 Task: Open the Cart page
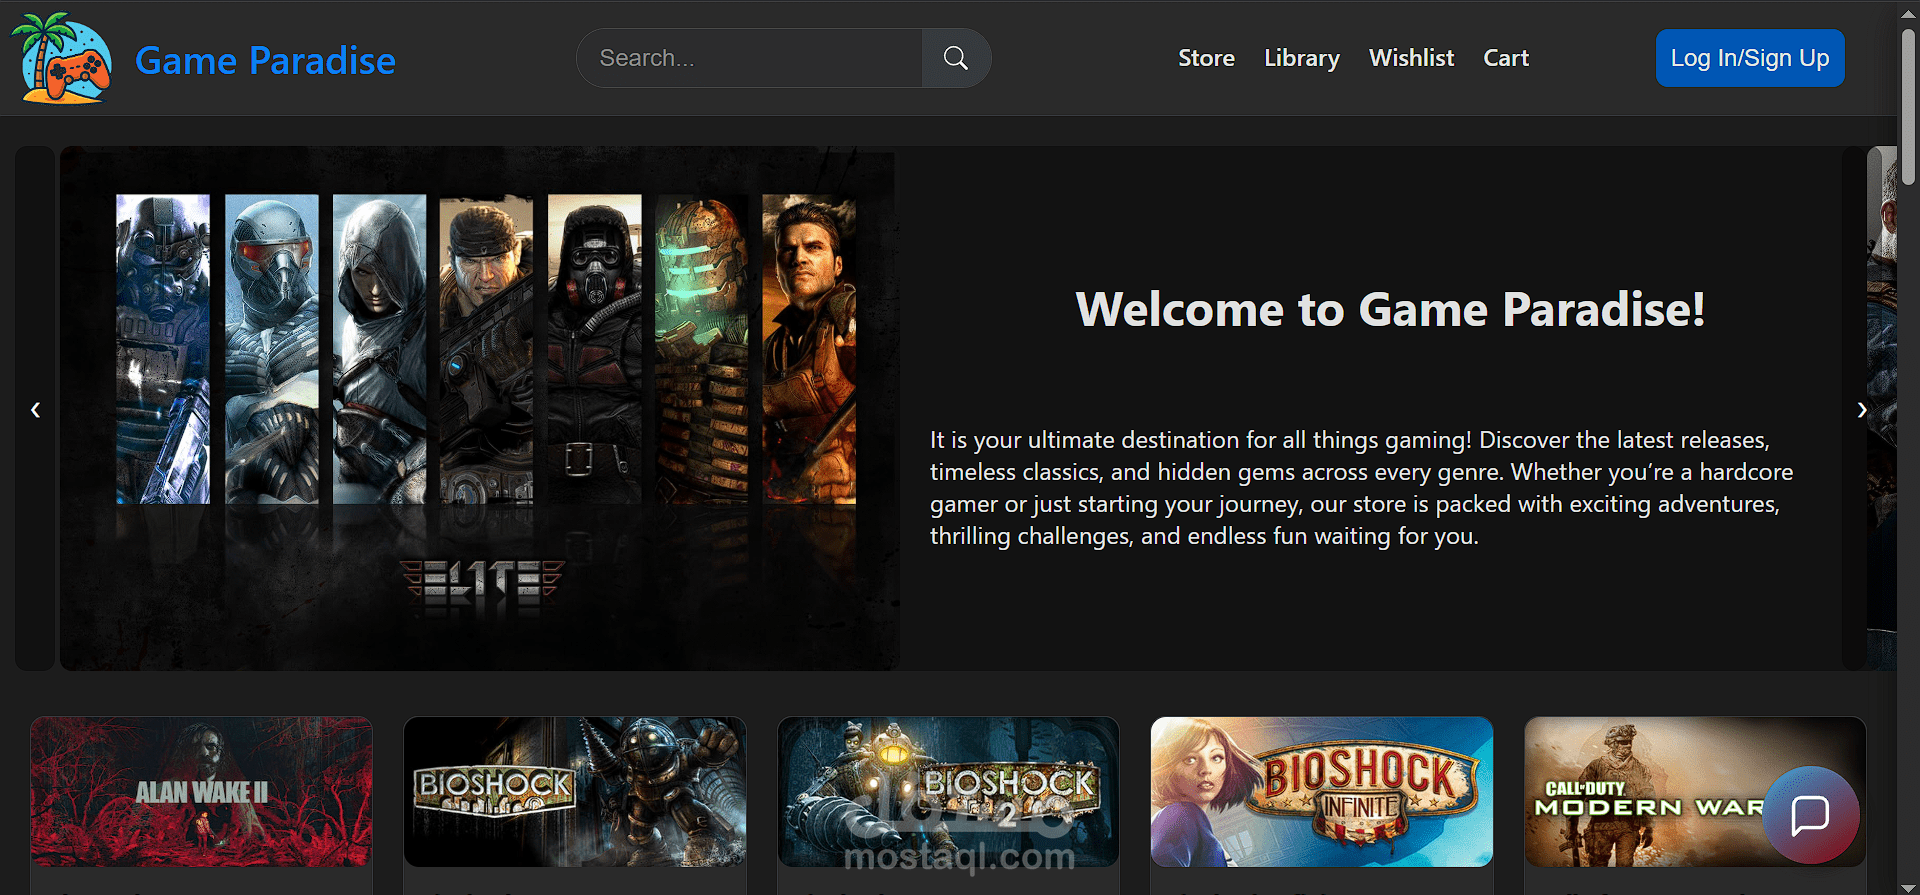tap(1506, 58)
